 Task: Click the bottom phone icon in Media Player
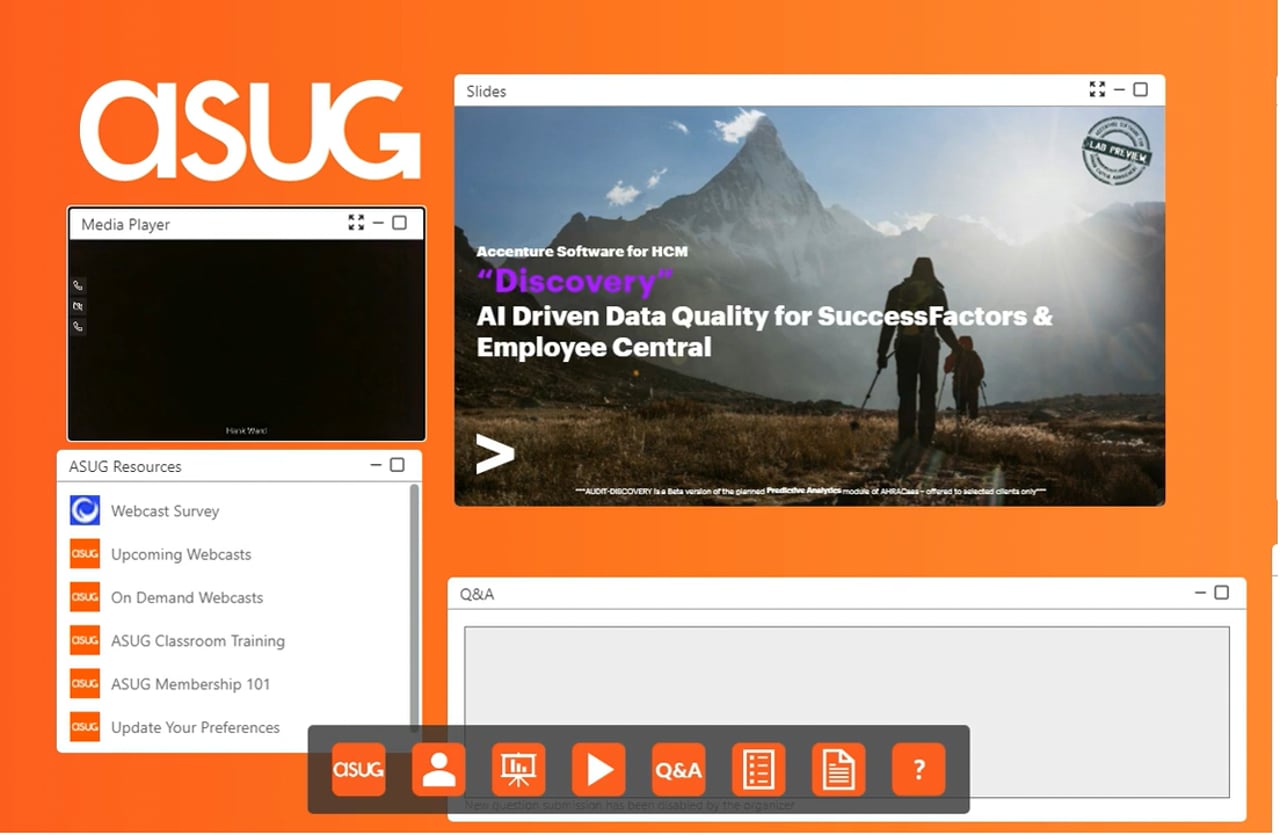(78, 326)
